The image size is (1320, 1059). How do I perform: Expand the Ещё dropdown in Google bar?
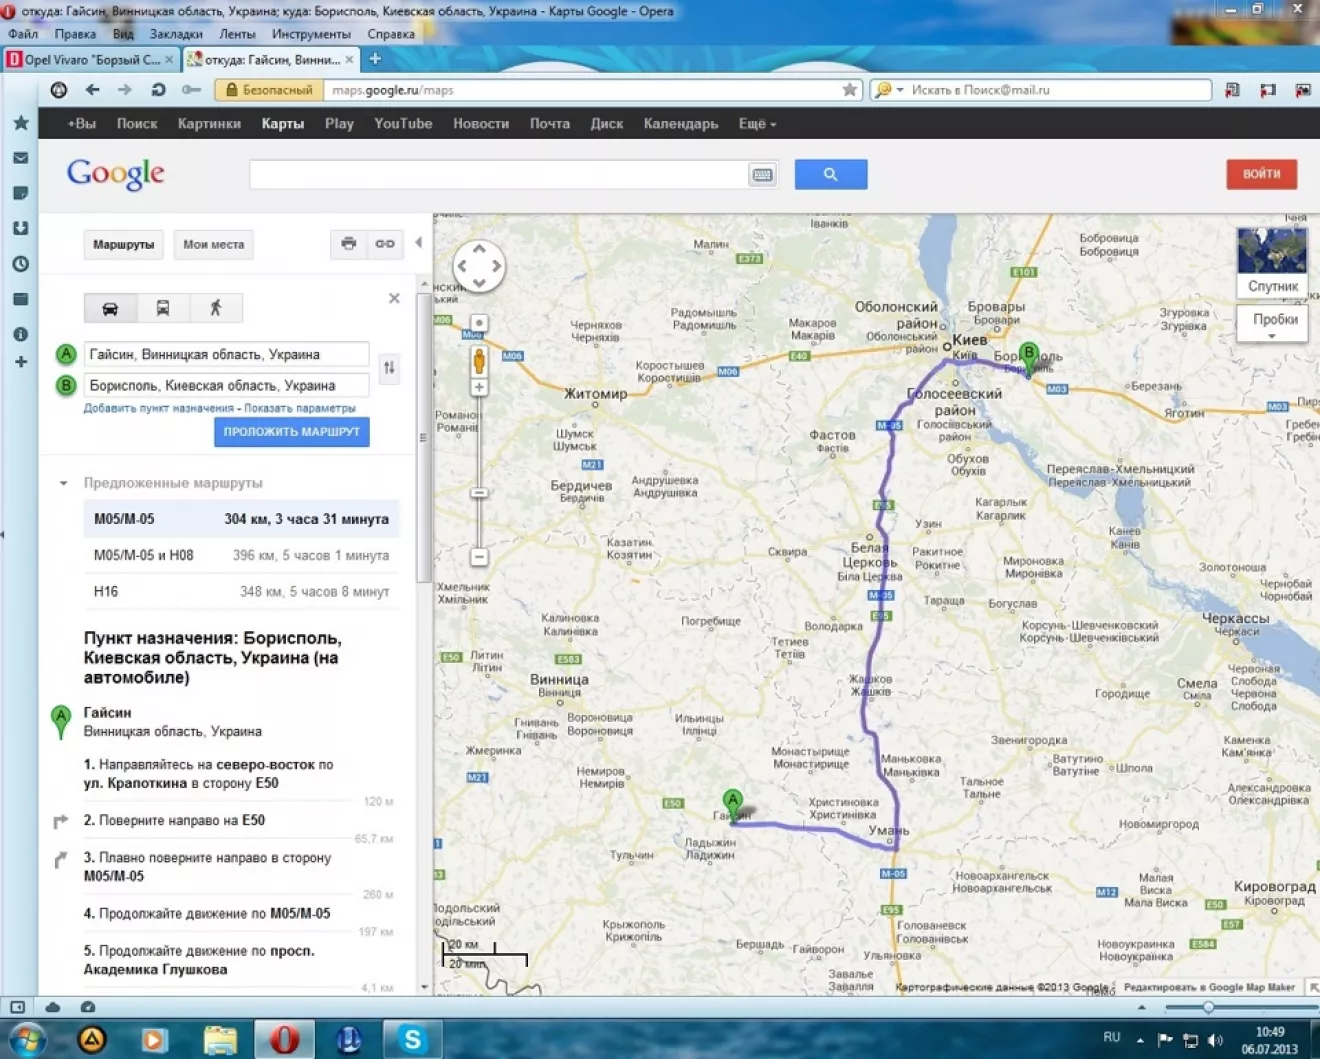point(757,124)
